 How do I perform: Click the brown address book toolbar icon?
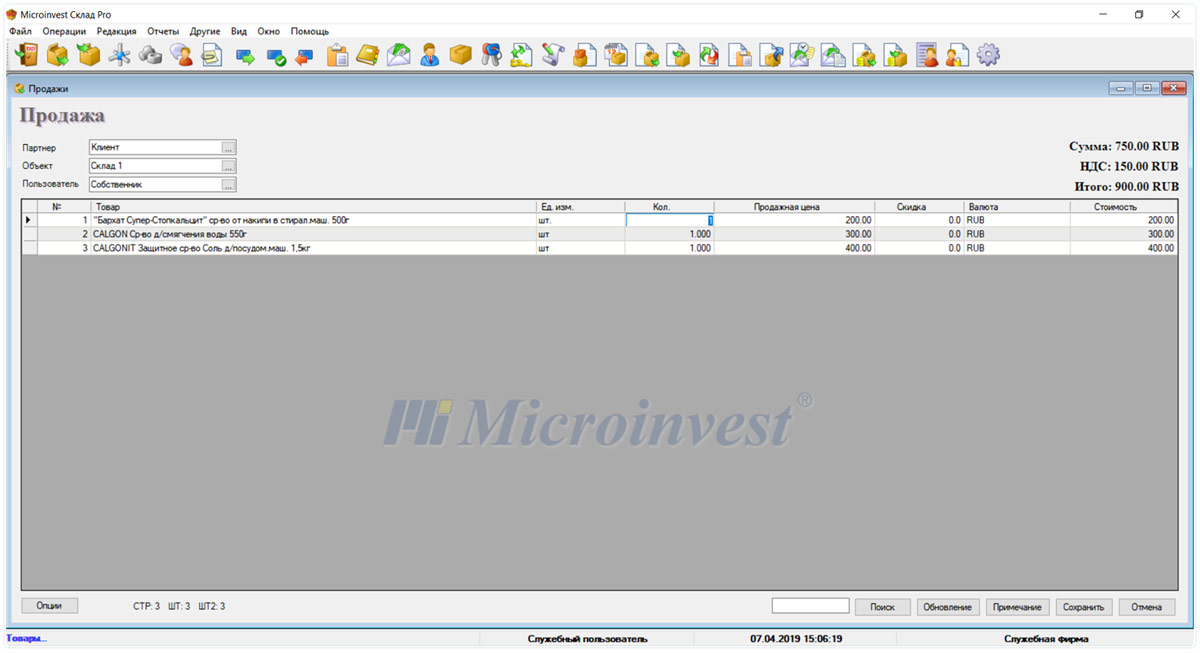click(368, 55)
